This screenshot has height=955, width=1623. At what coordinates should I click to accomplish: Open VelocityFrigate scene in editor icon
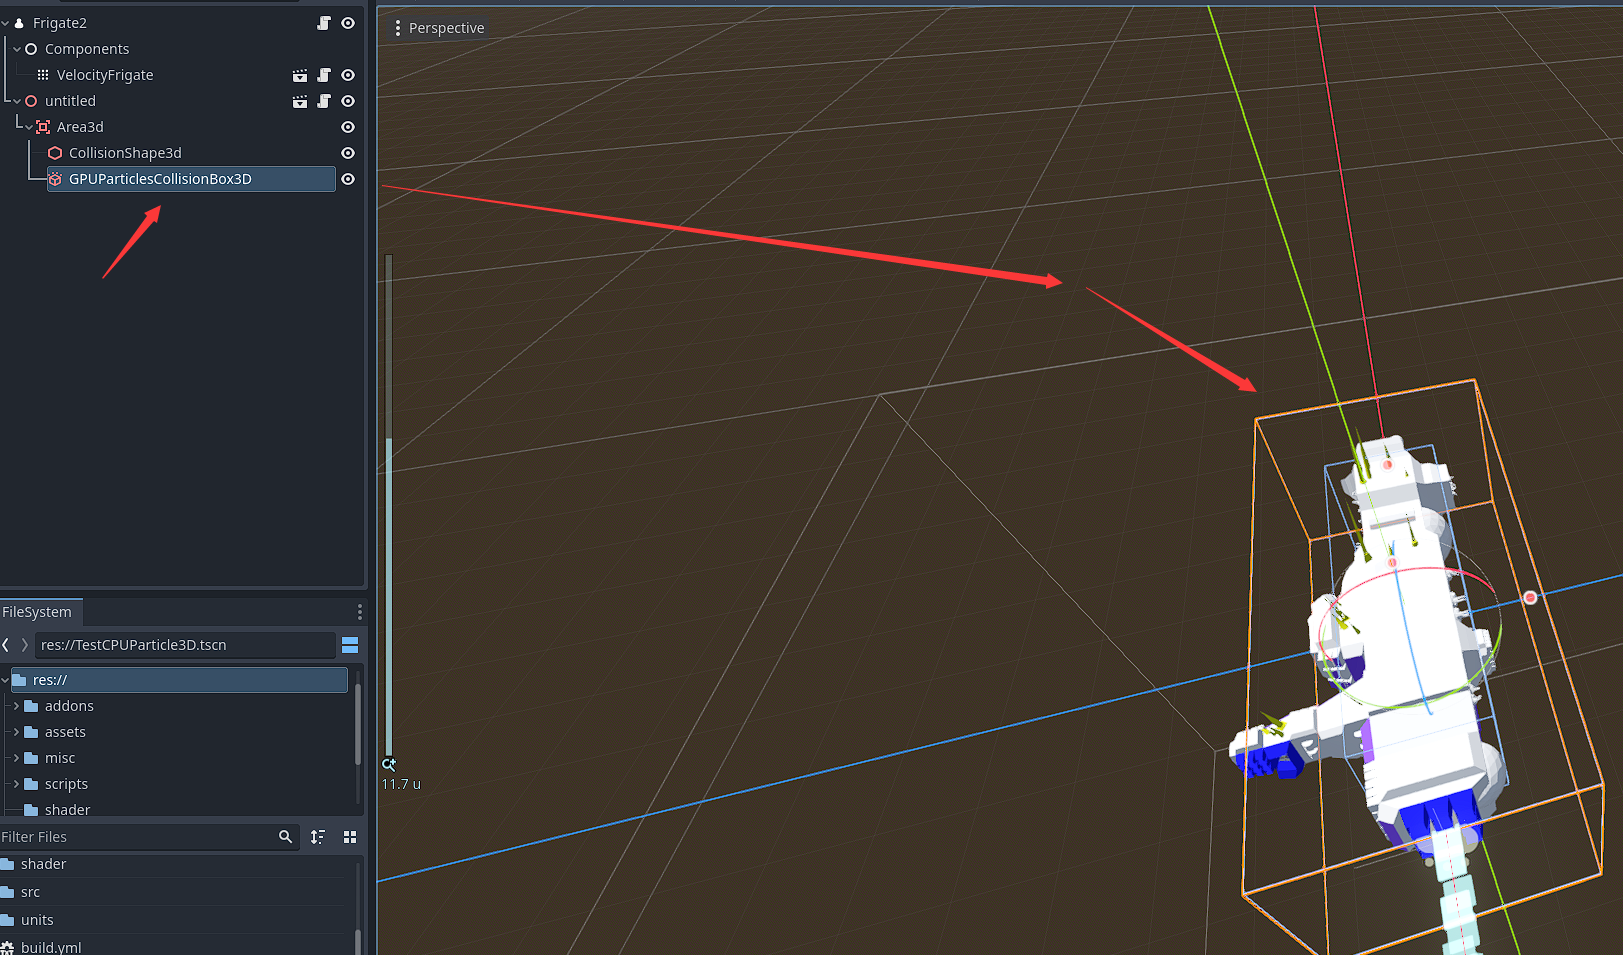pos(300,75)
